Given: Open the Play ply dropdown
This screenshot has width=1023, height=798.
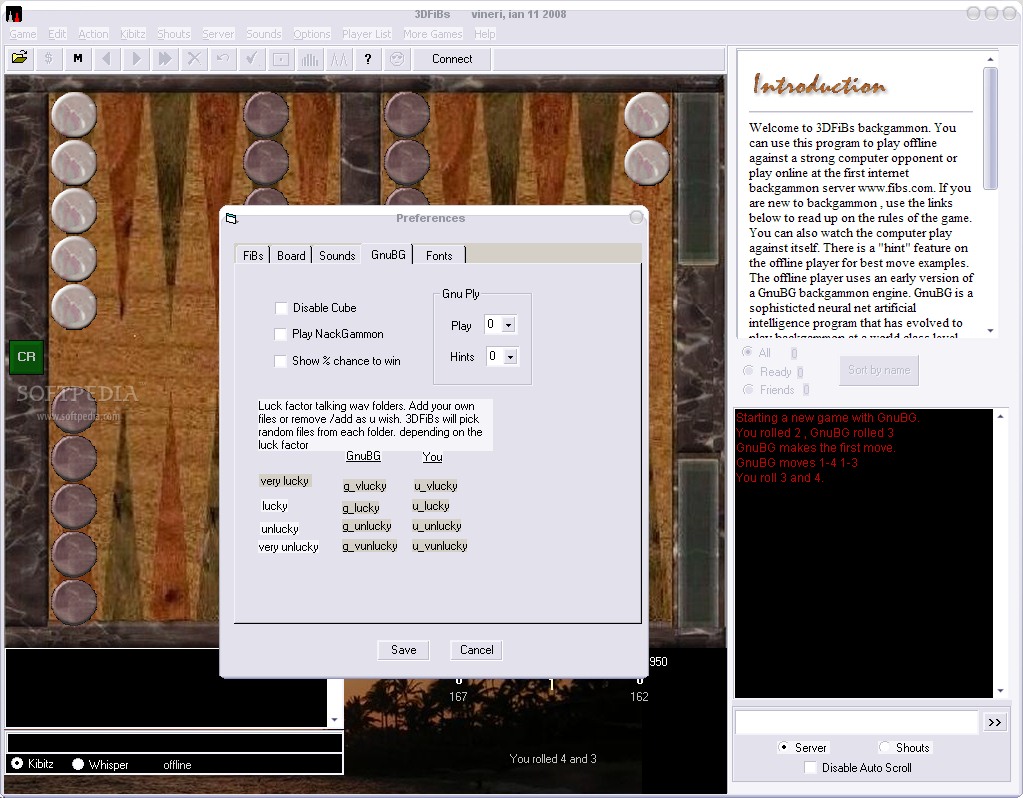Looking at the screenshot, I should pyautogui.click(x=509, y=324).
